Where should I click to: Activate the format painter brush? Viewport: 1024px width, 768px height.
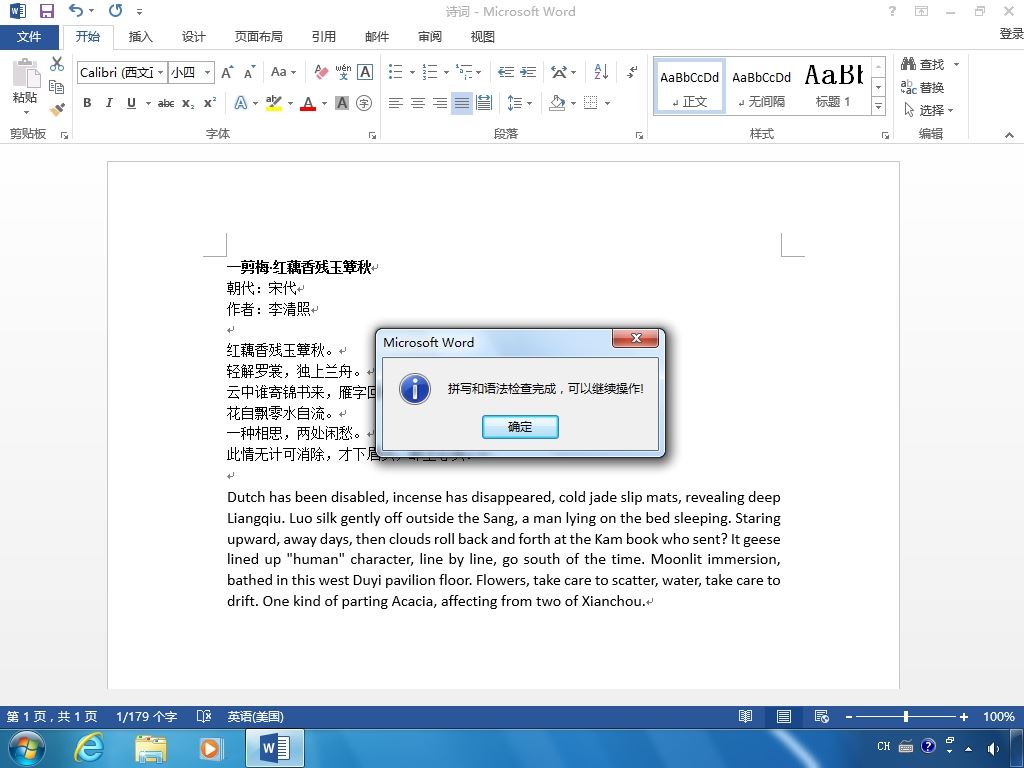point(57,109)
